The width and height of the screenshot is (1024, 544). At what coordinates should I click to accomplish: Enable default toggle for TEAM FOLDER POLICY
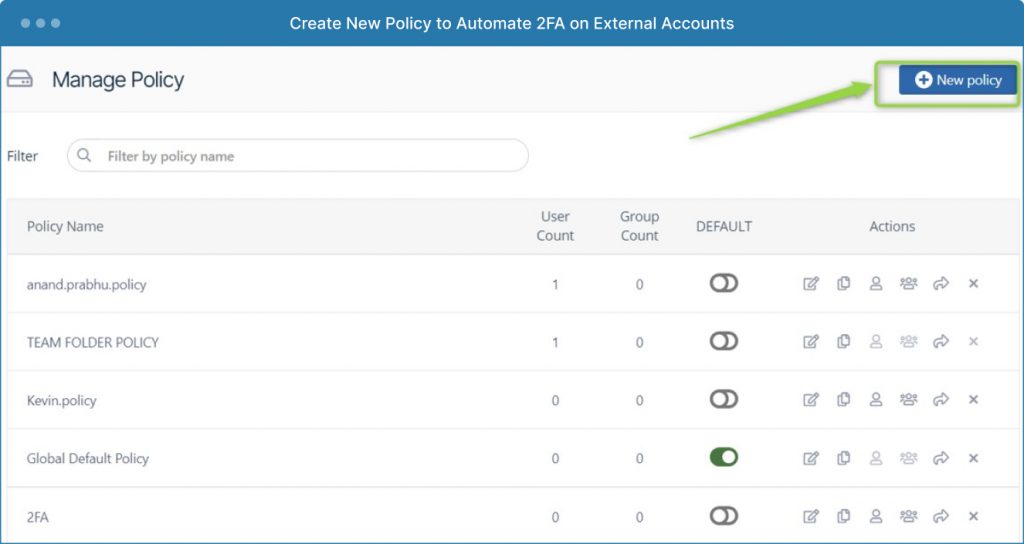coord(724,342)
